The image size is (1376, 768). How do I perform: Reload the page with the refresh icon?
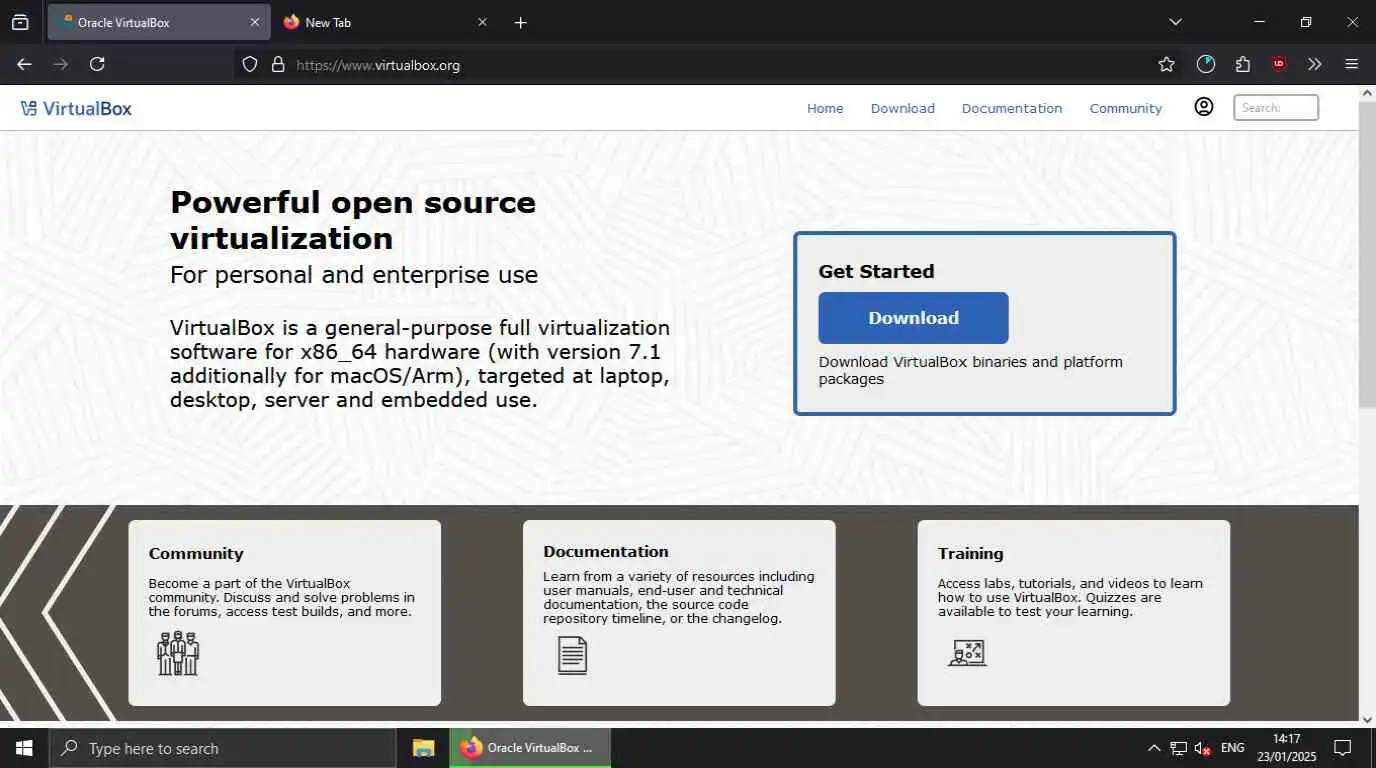click(x=97, y=64)
